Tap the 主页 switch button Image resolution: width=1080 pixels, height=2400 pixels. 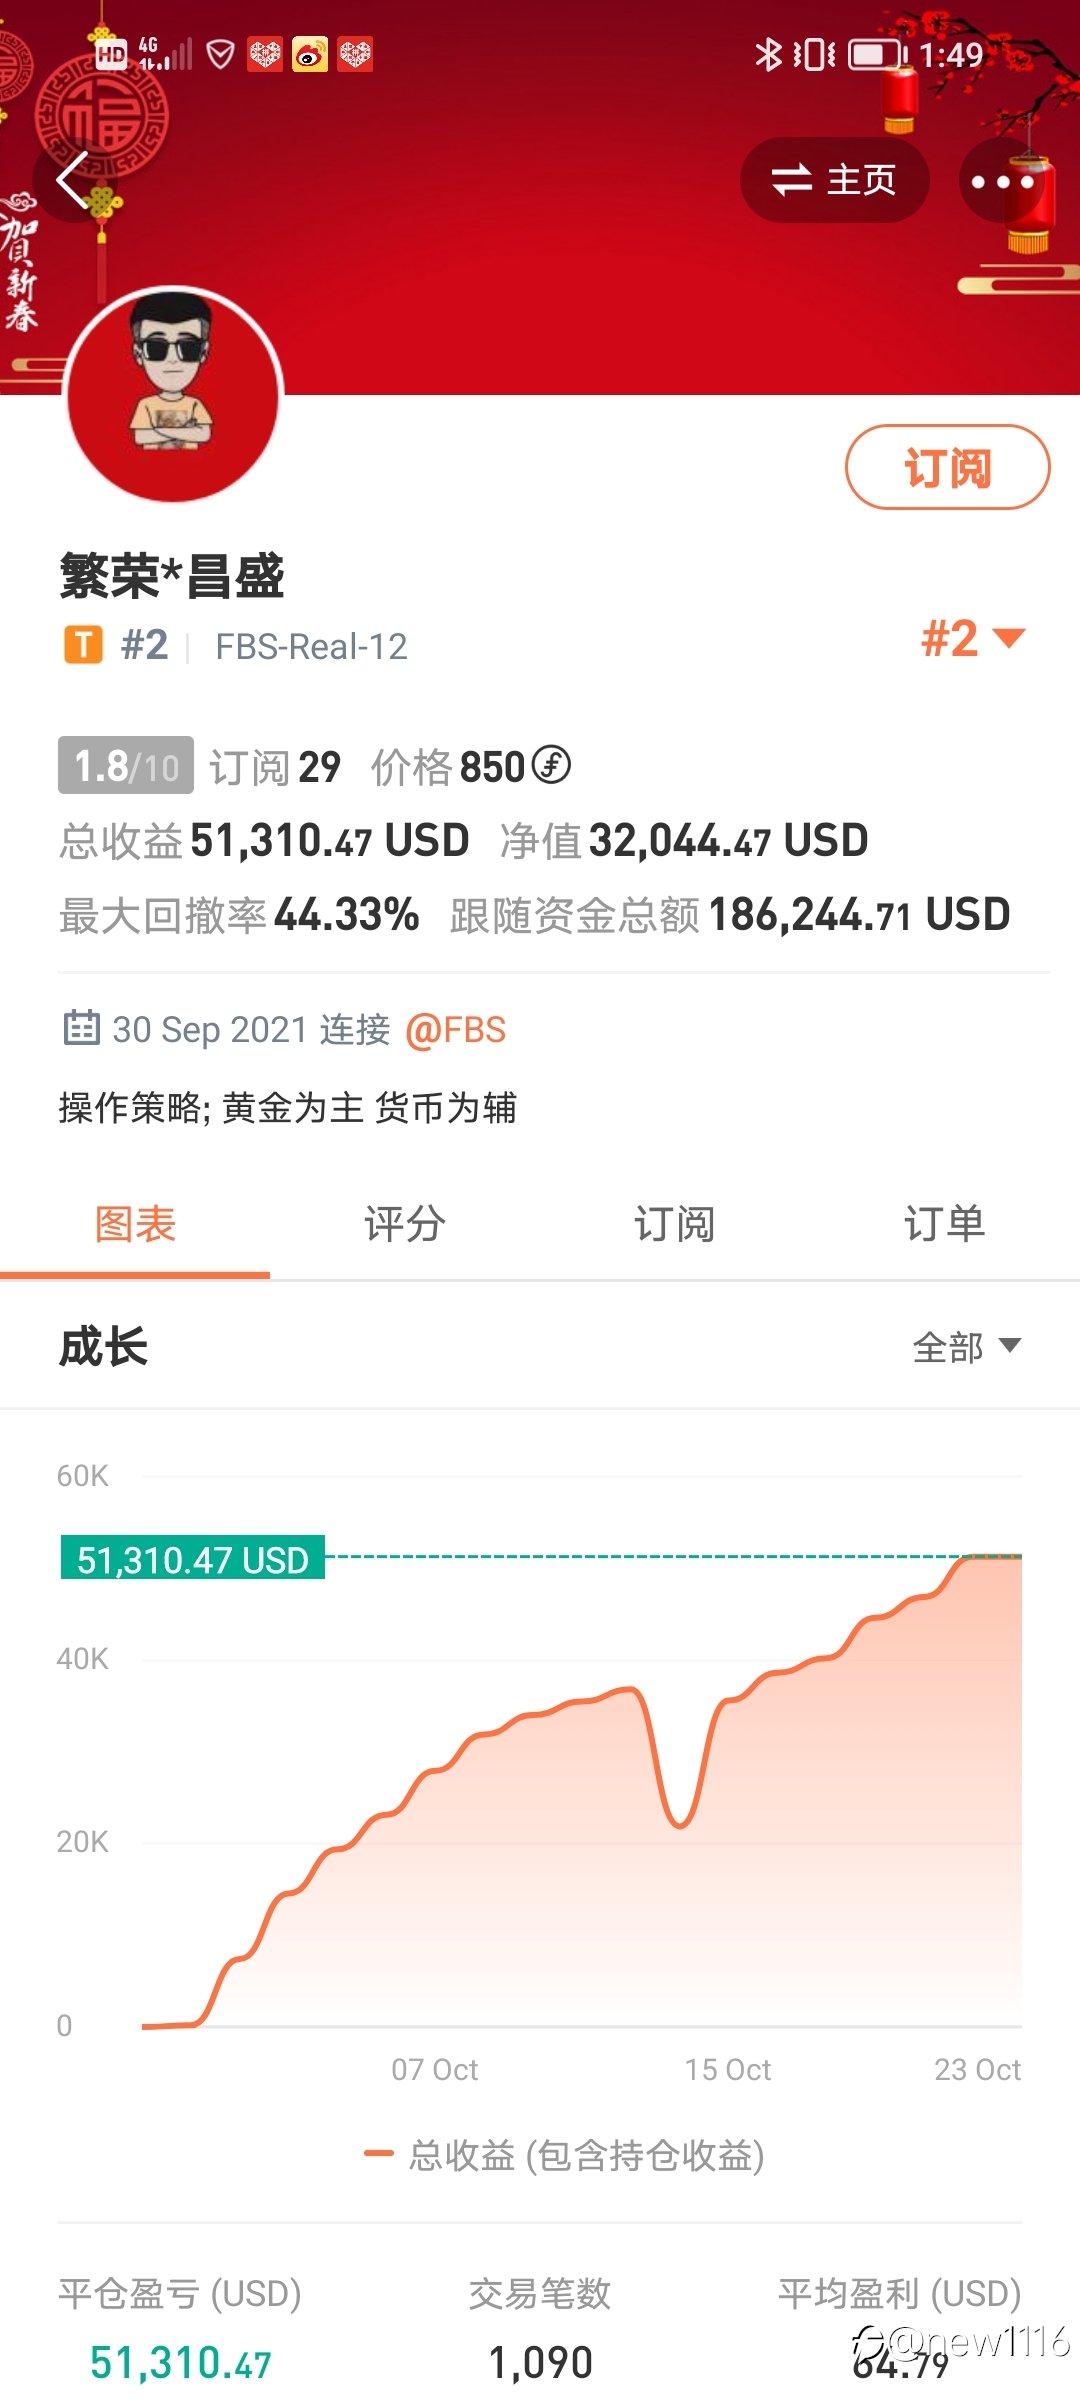coord(835,180)
